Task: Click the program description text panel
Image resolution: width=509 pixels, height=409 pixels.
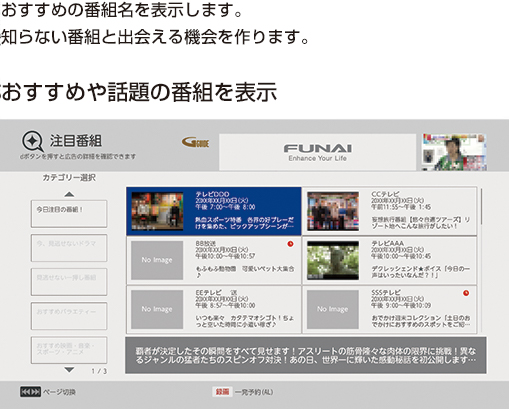Action: [306, 355]
